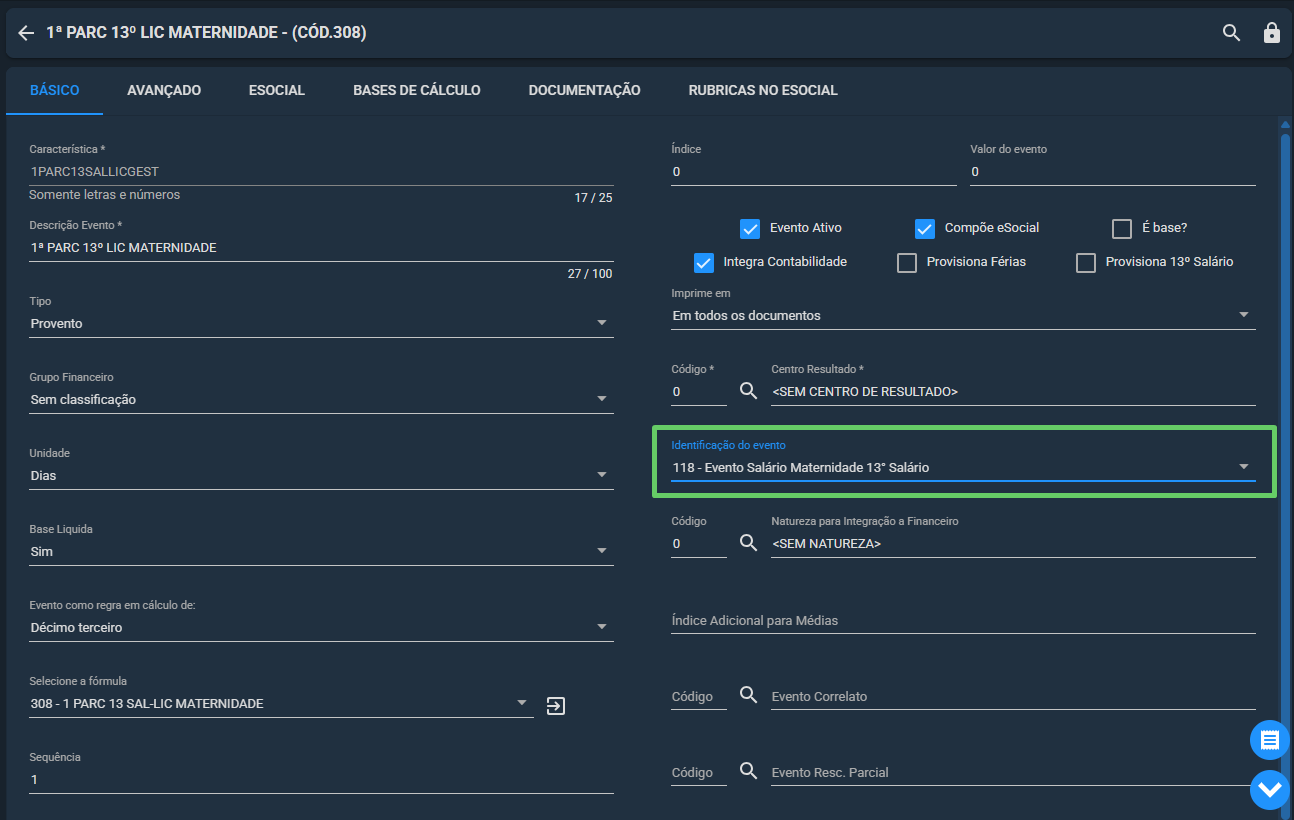Uncheck the Evento Ativo checkbox

[750, 228]
